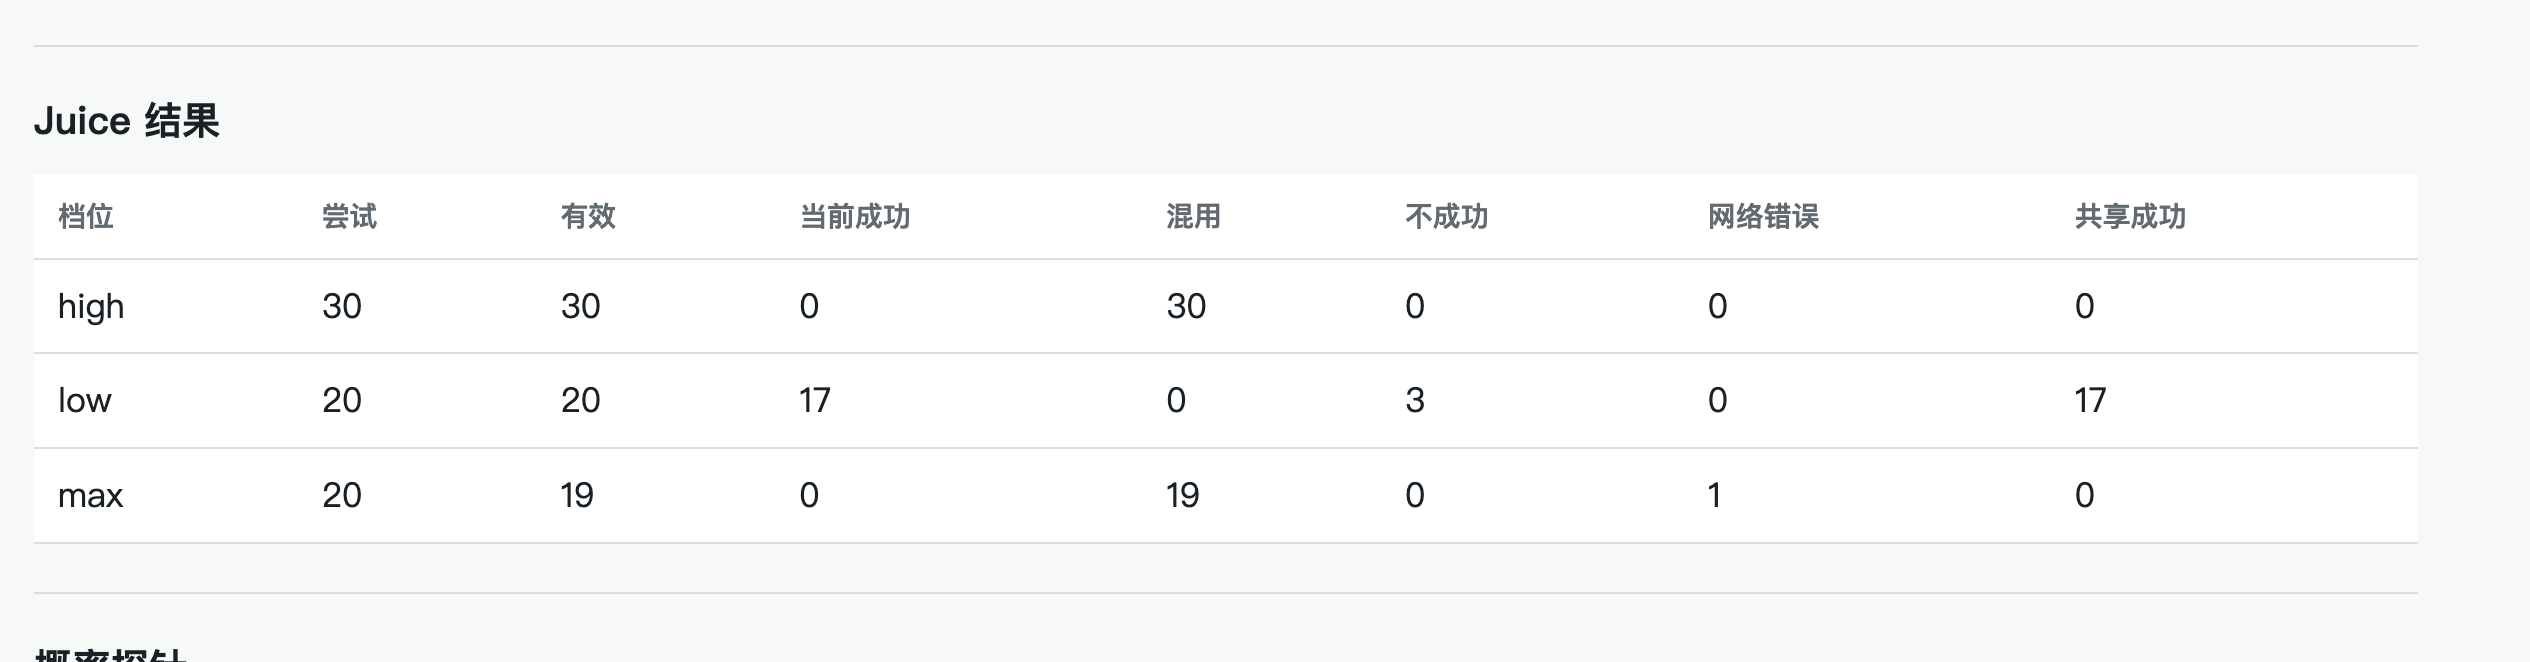Click the 当前成功 value 17 in low row
Screen dimensions: 2530x662
tap(815, 400)
